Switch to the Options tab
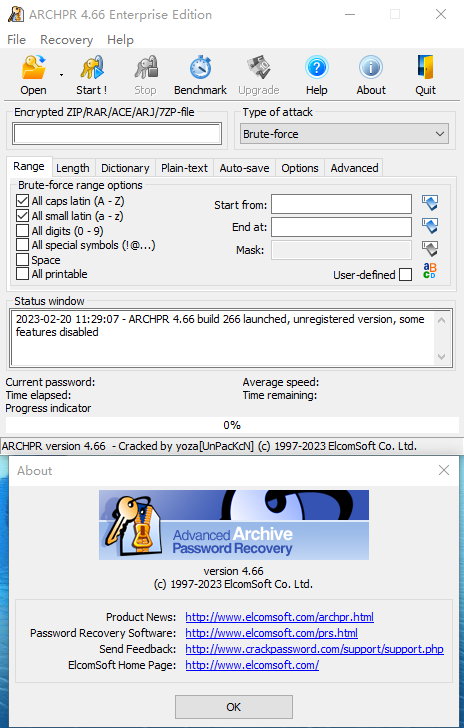This screenshot has height=728, width=464. click(300, 168)
